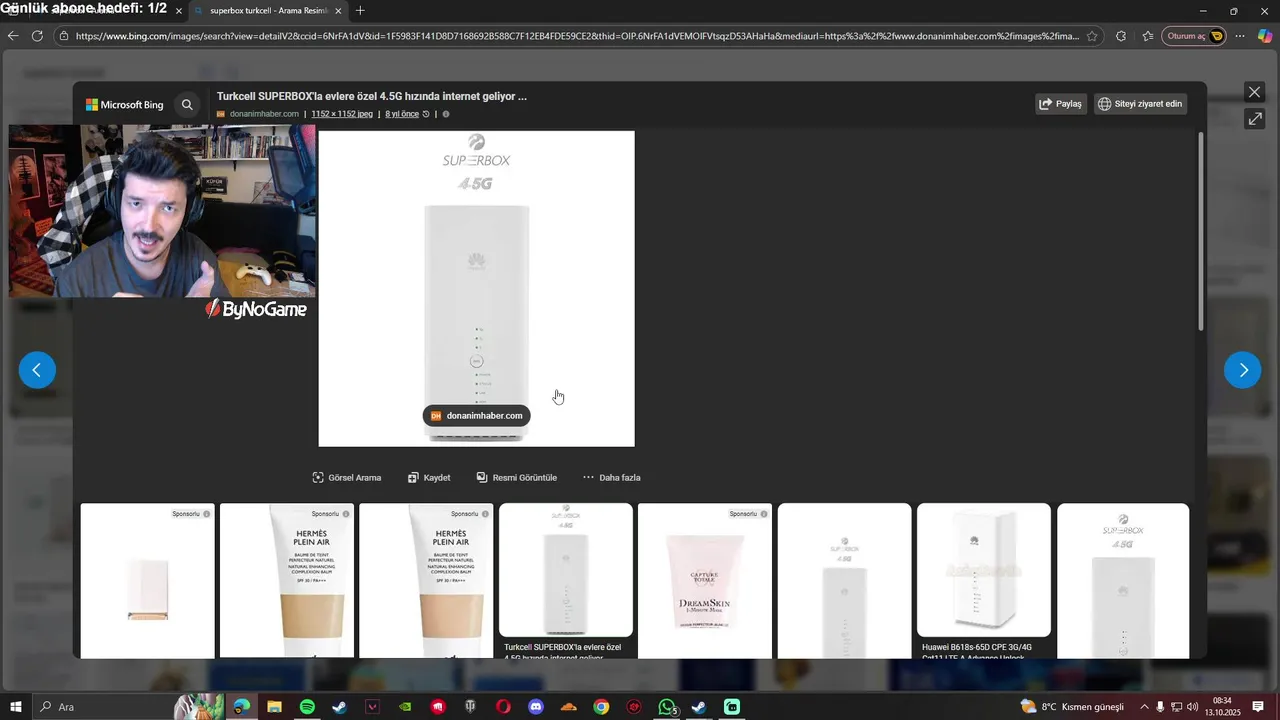Open Spotify from the taskbar

click(x=307, y=707)
